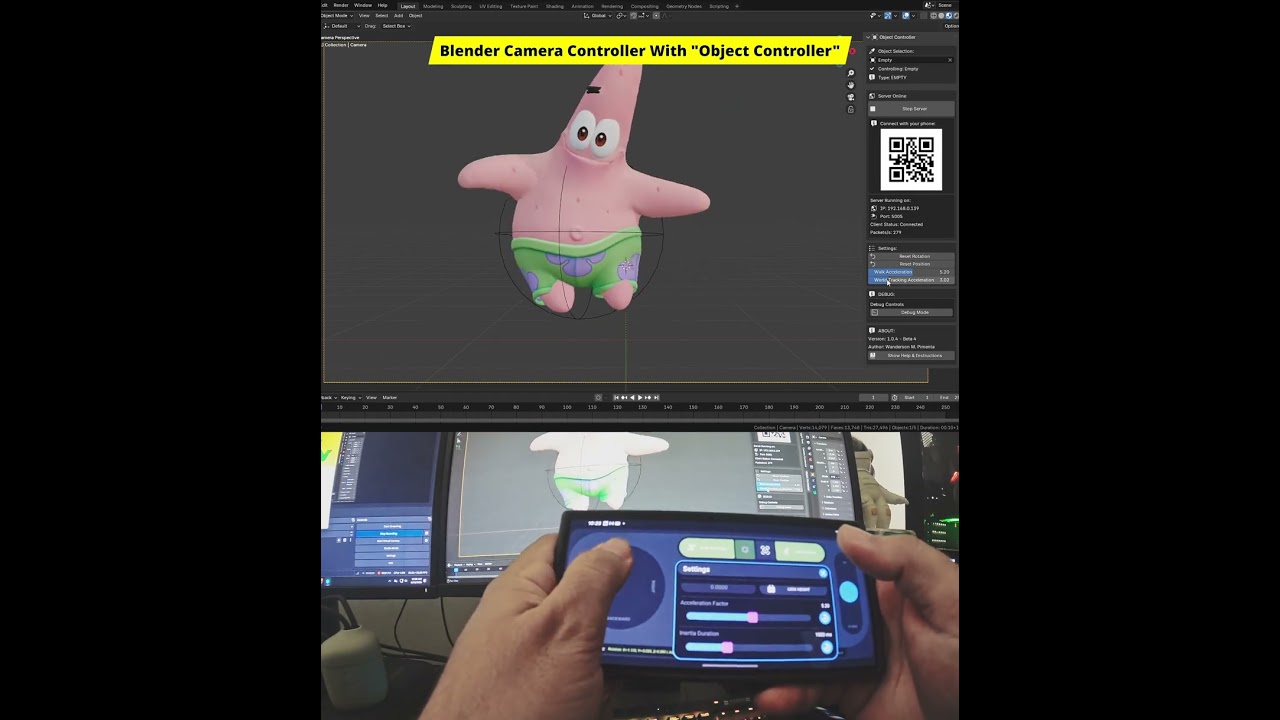
Task: Jump to the previous keyframe
Action: click(624, 397)
